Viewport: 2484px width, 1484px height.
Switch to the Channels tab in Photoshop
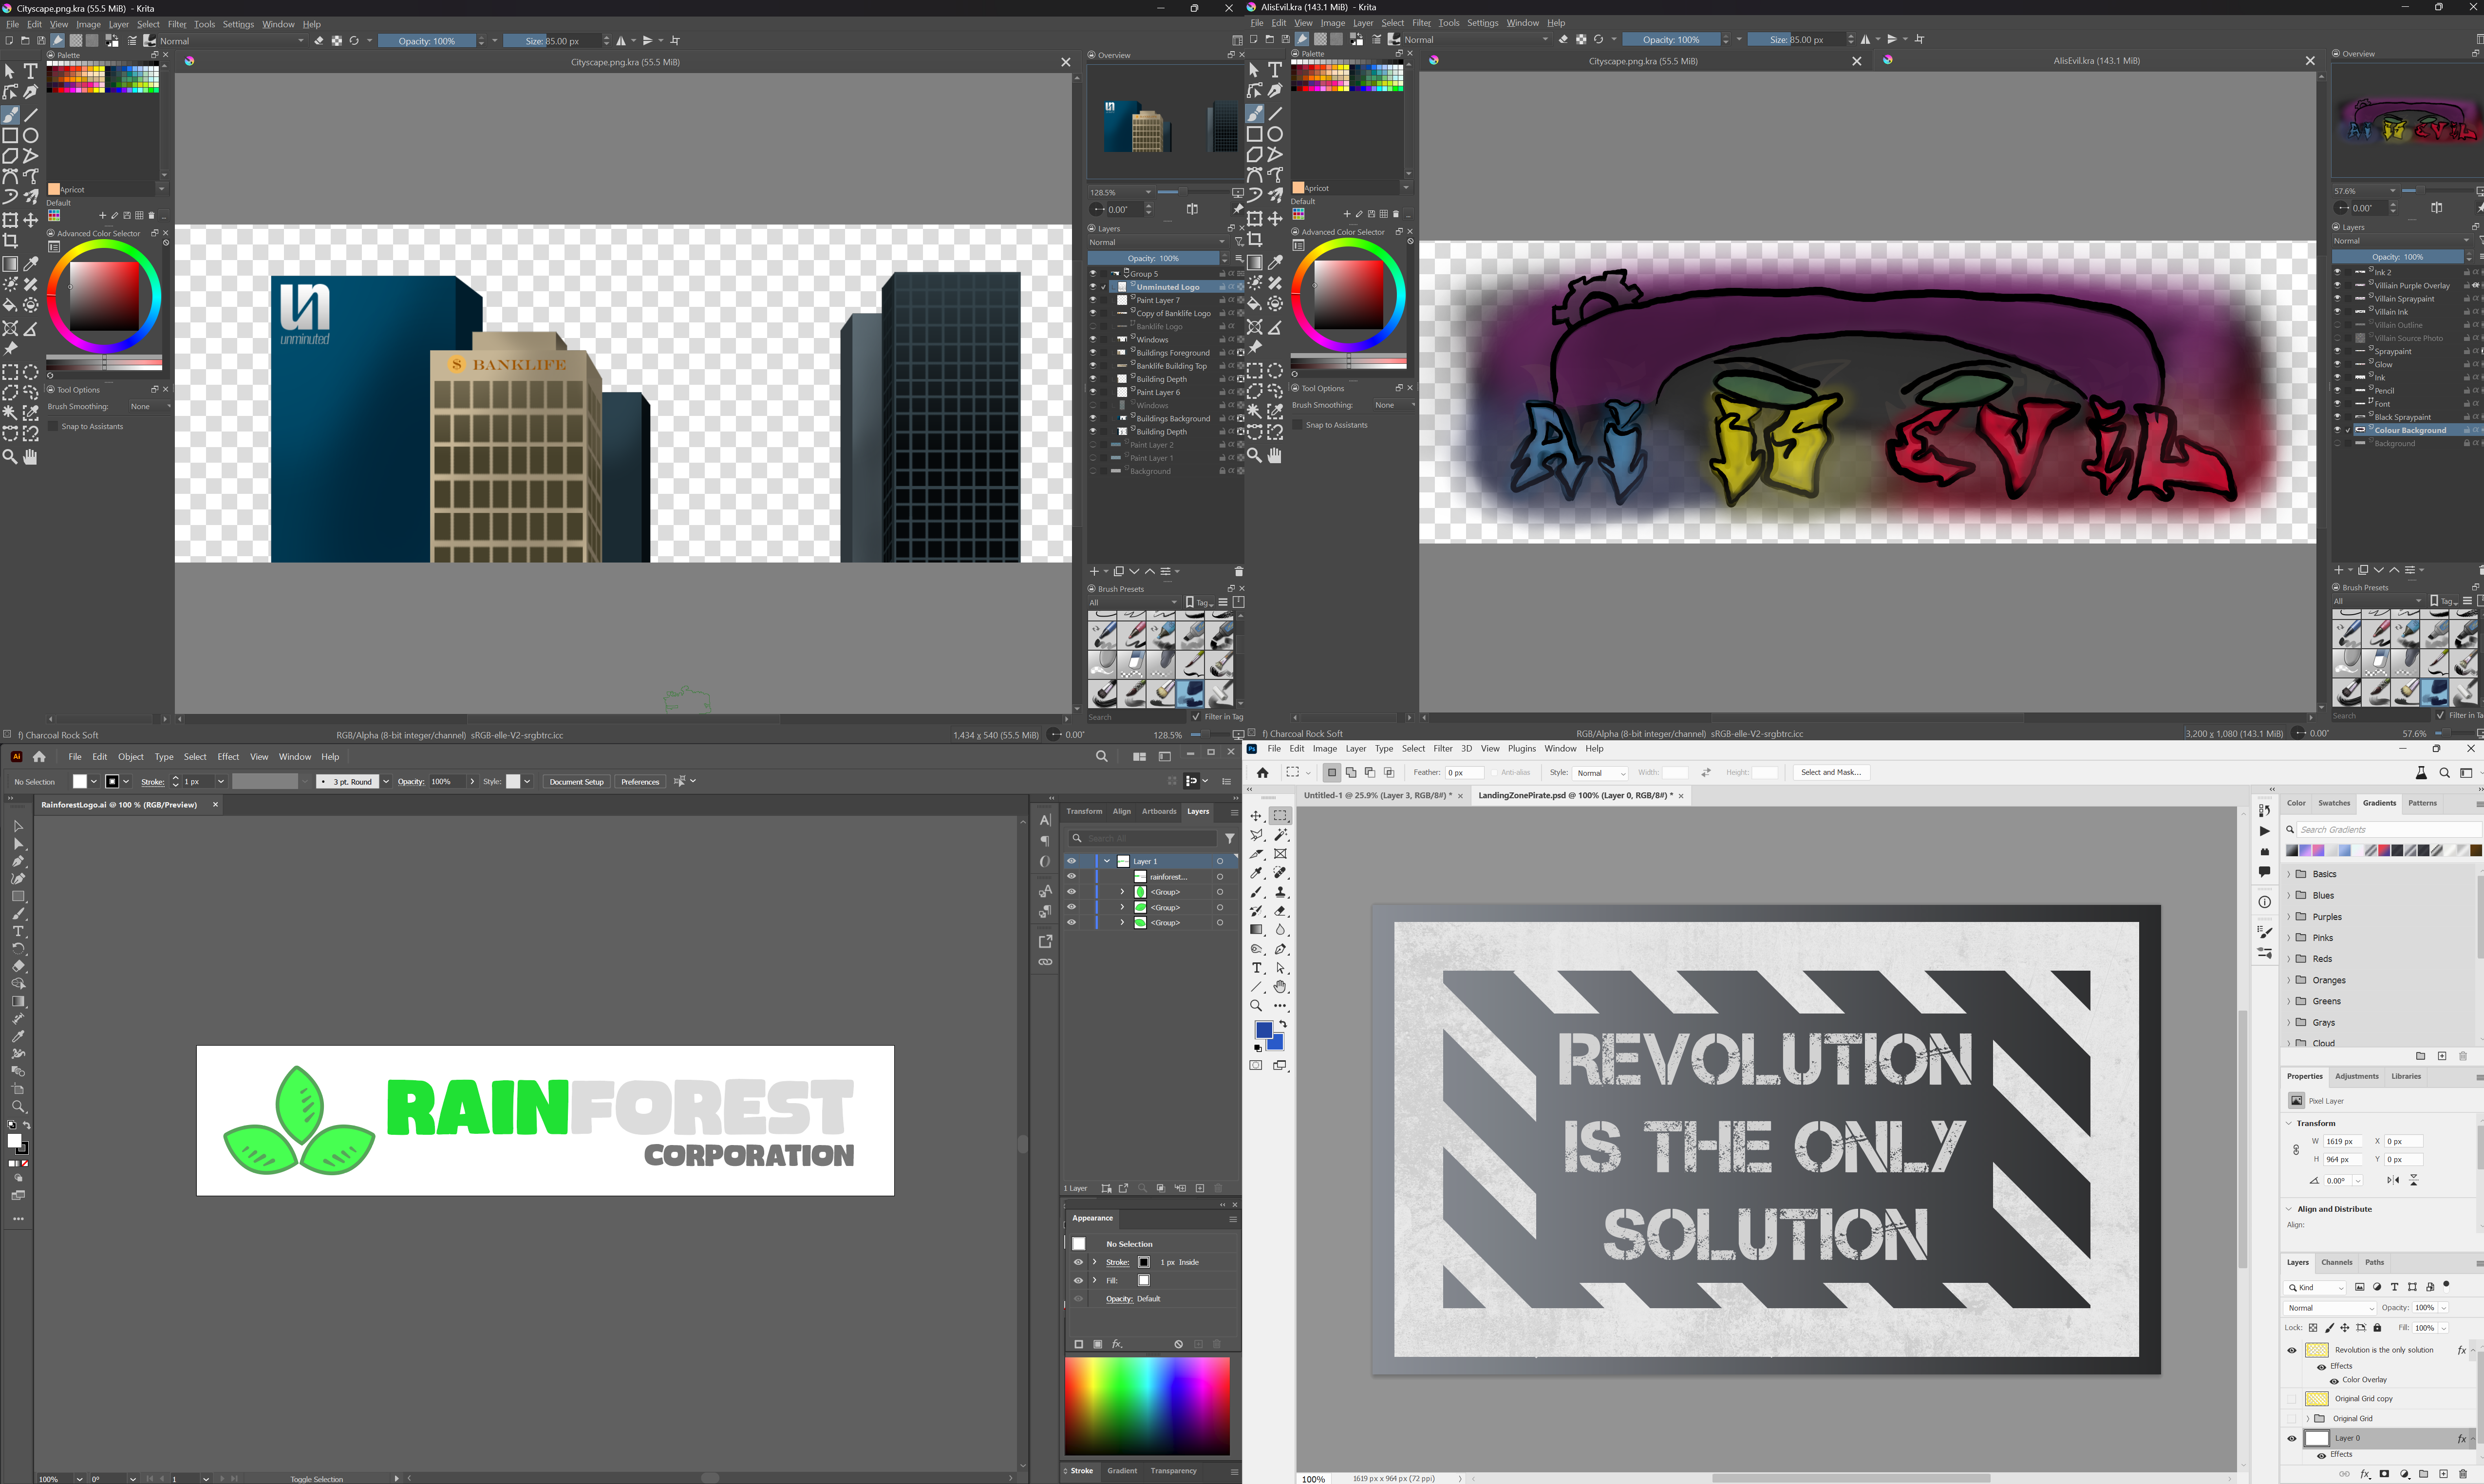click(x=2336, y=1262)
